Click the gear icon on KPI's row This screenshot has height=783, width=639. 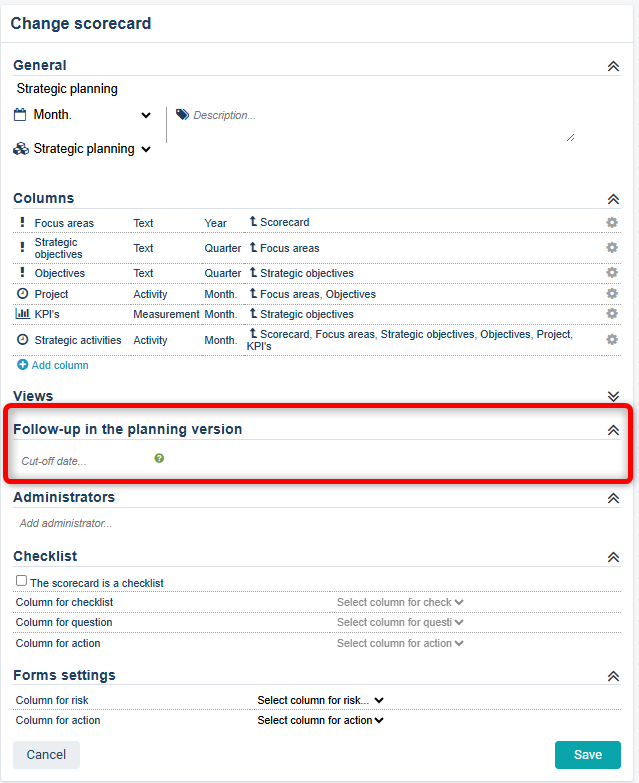(x=612, y=314)
